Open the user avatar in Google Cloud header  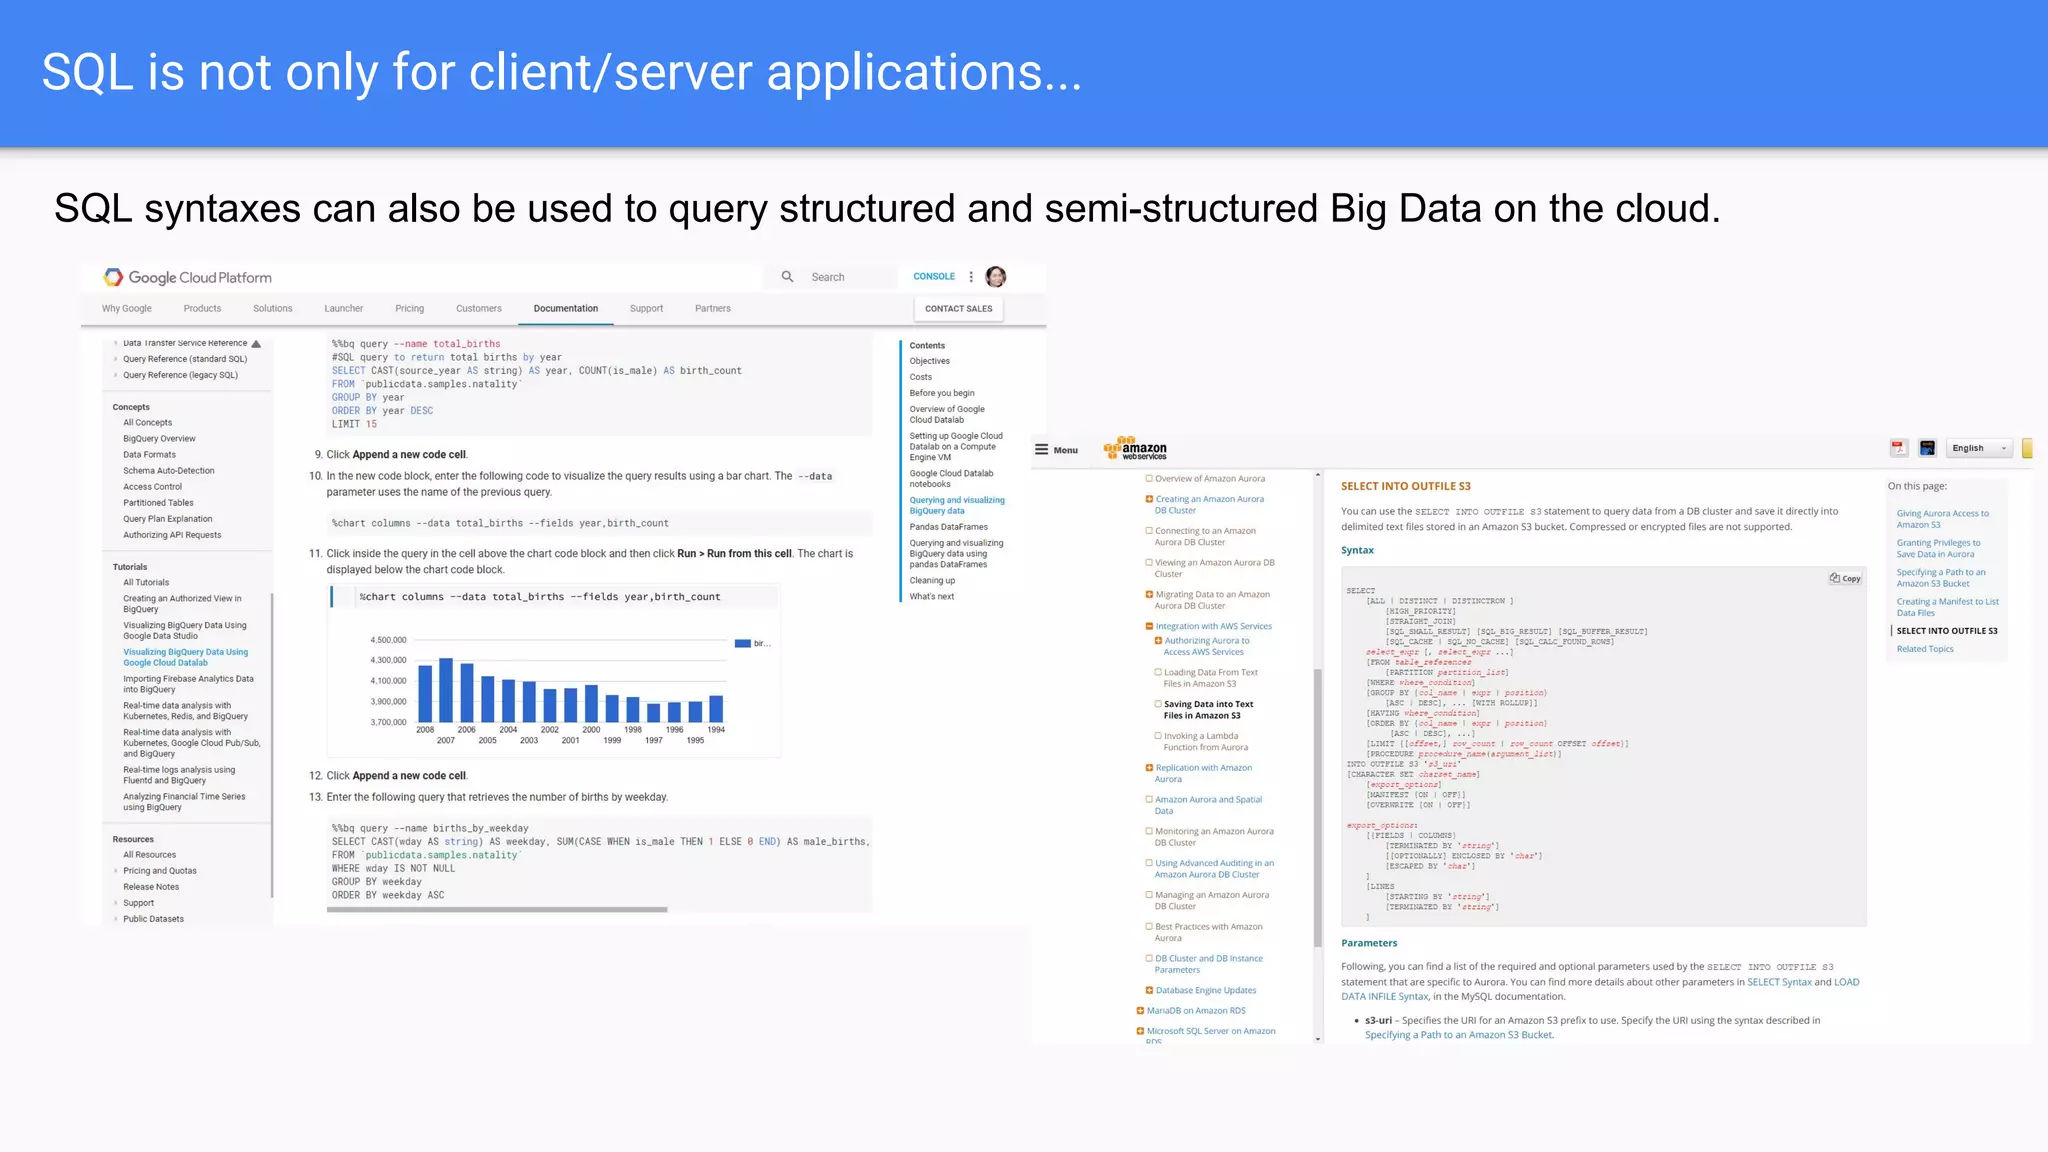pyautogui.click(x=996, y=277)
